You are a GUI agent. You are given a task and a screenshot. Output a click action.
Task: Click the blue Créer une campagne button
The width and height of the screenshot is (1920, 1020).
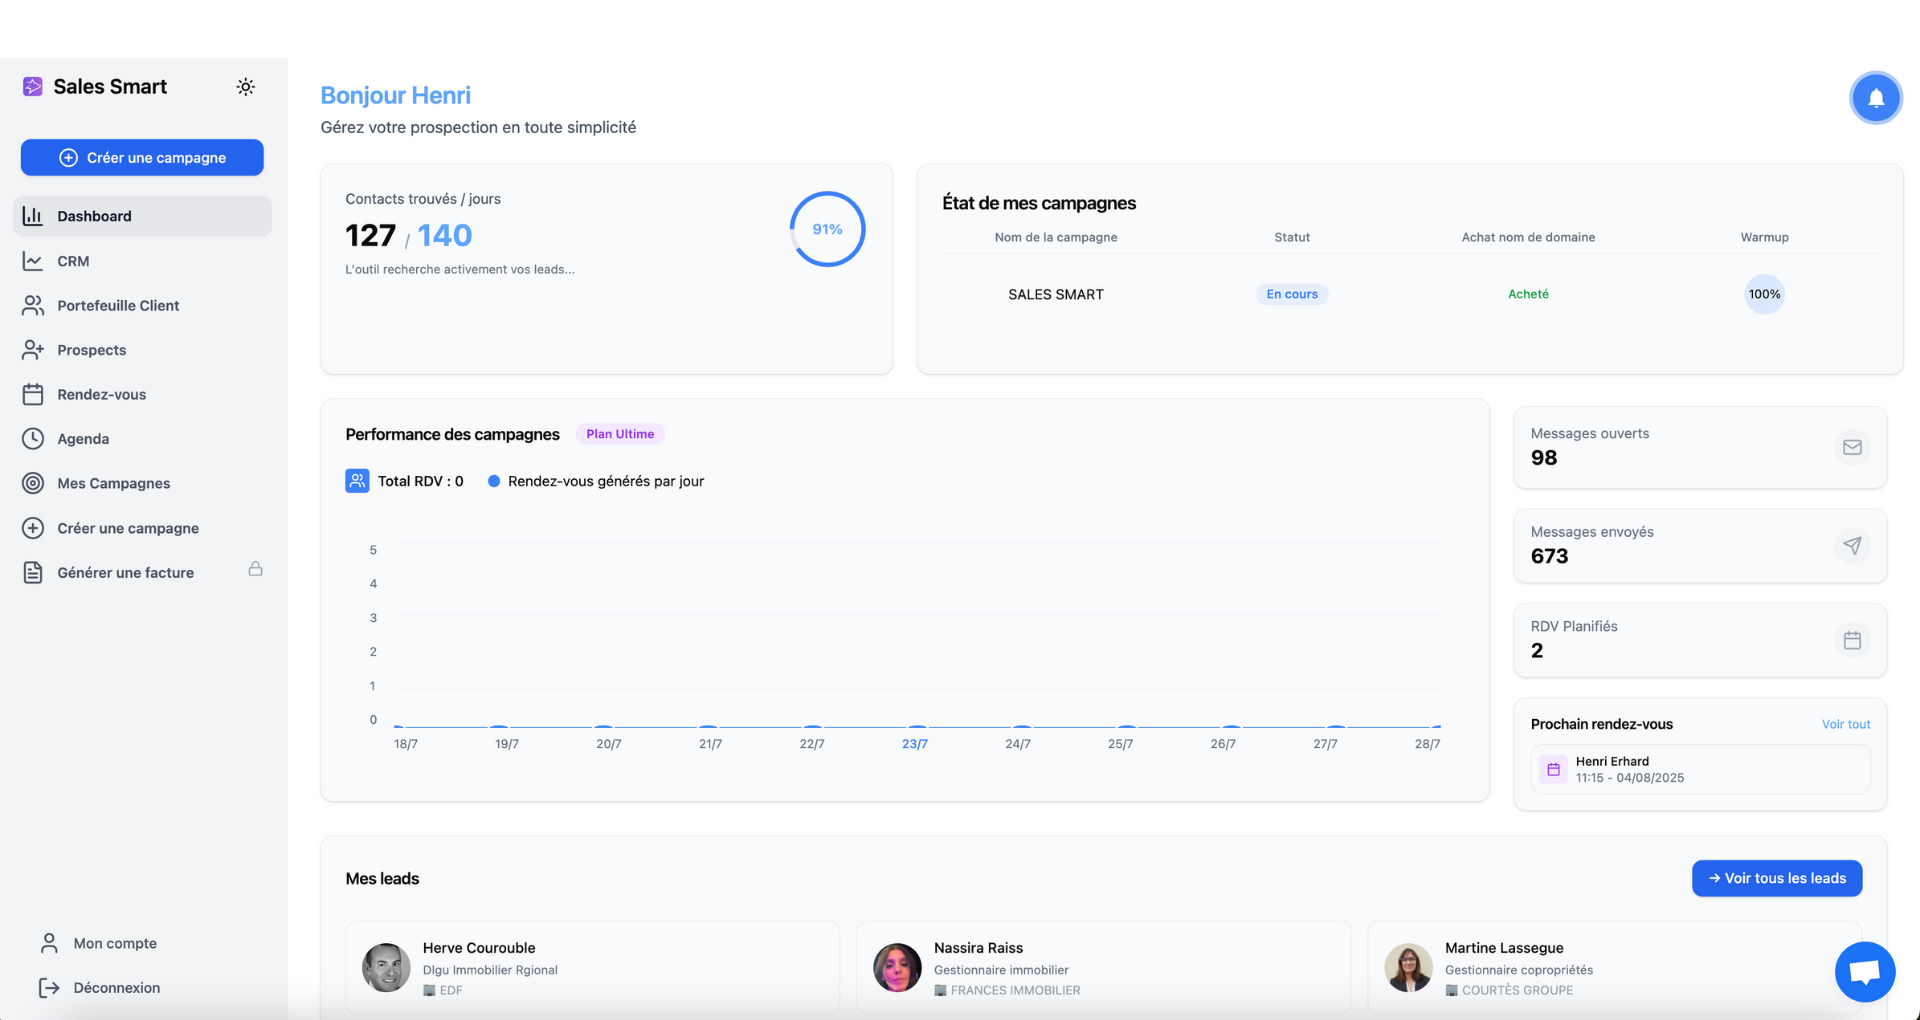pyautogui.click(x=142, y=157)
